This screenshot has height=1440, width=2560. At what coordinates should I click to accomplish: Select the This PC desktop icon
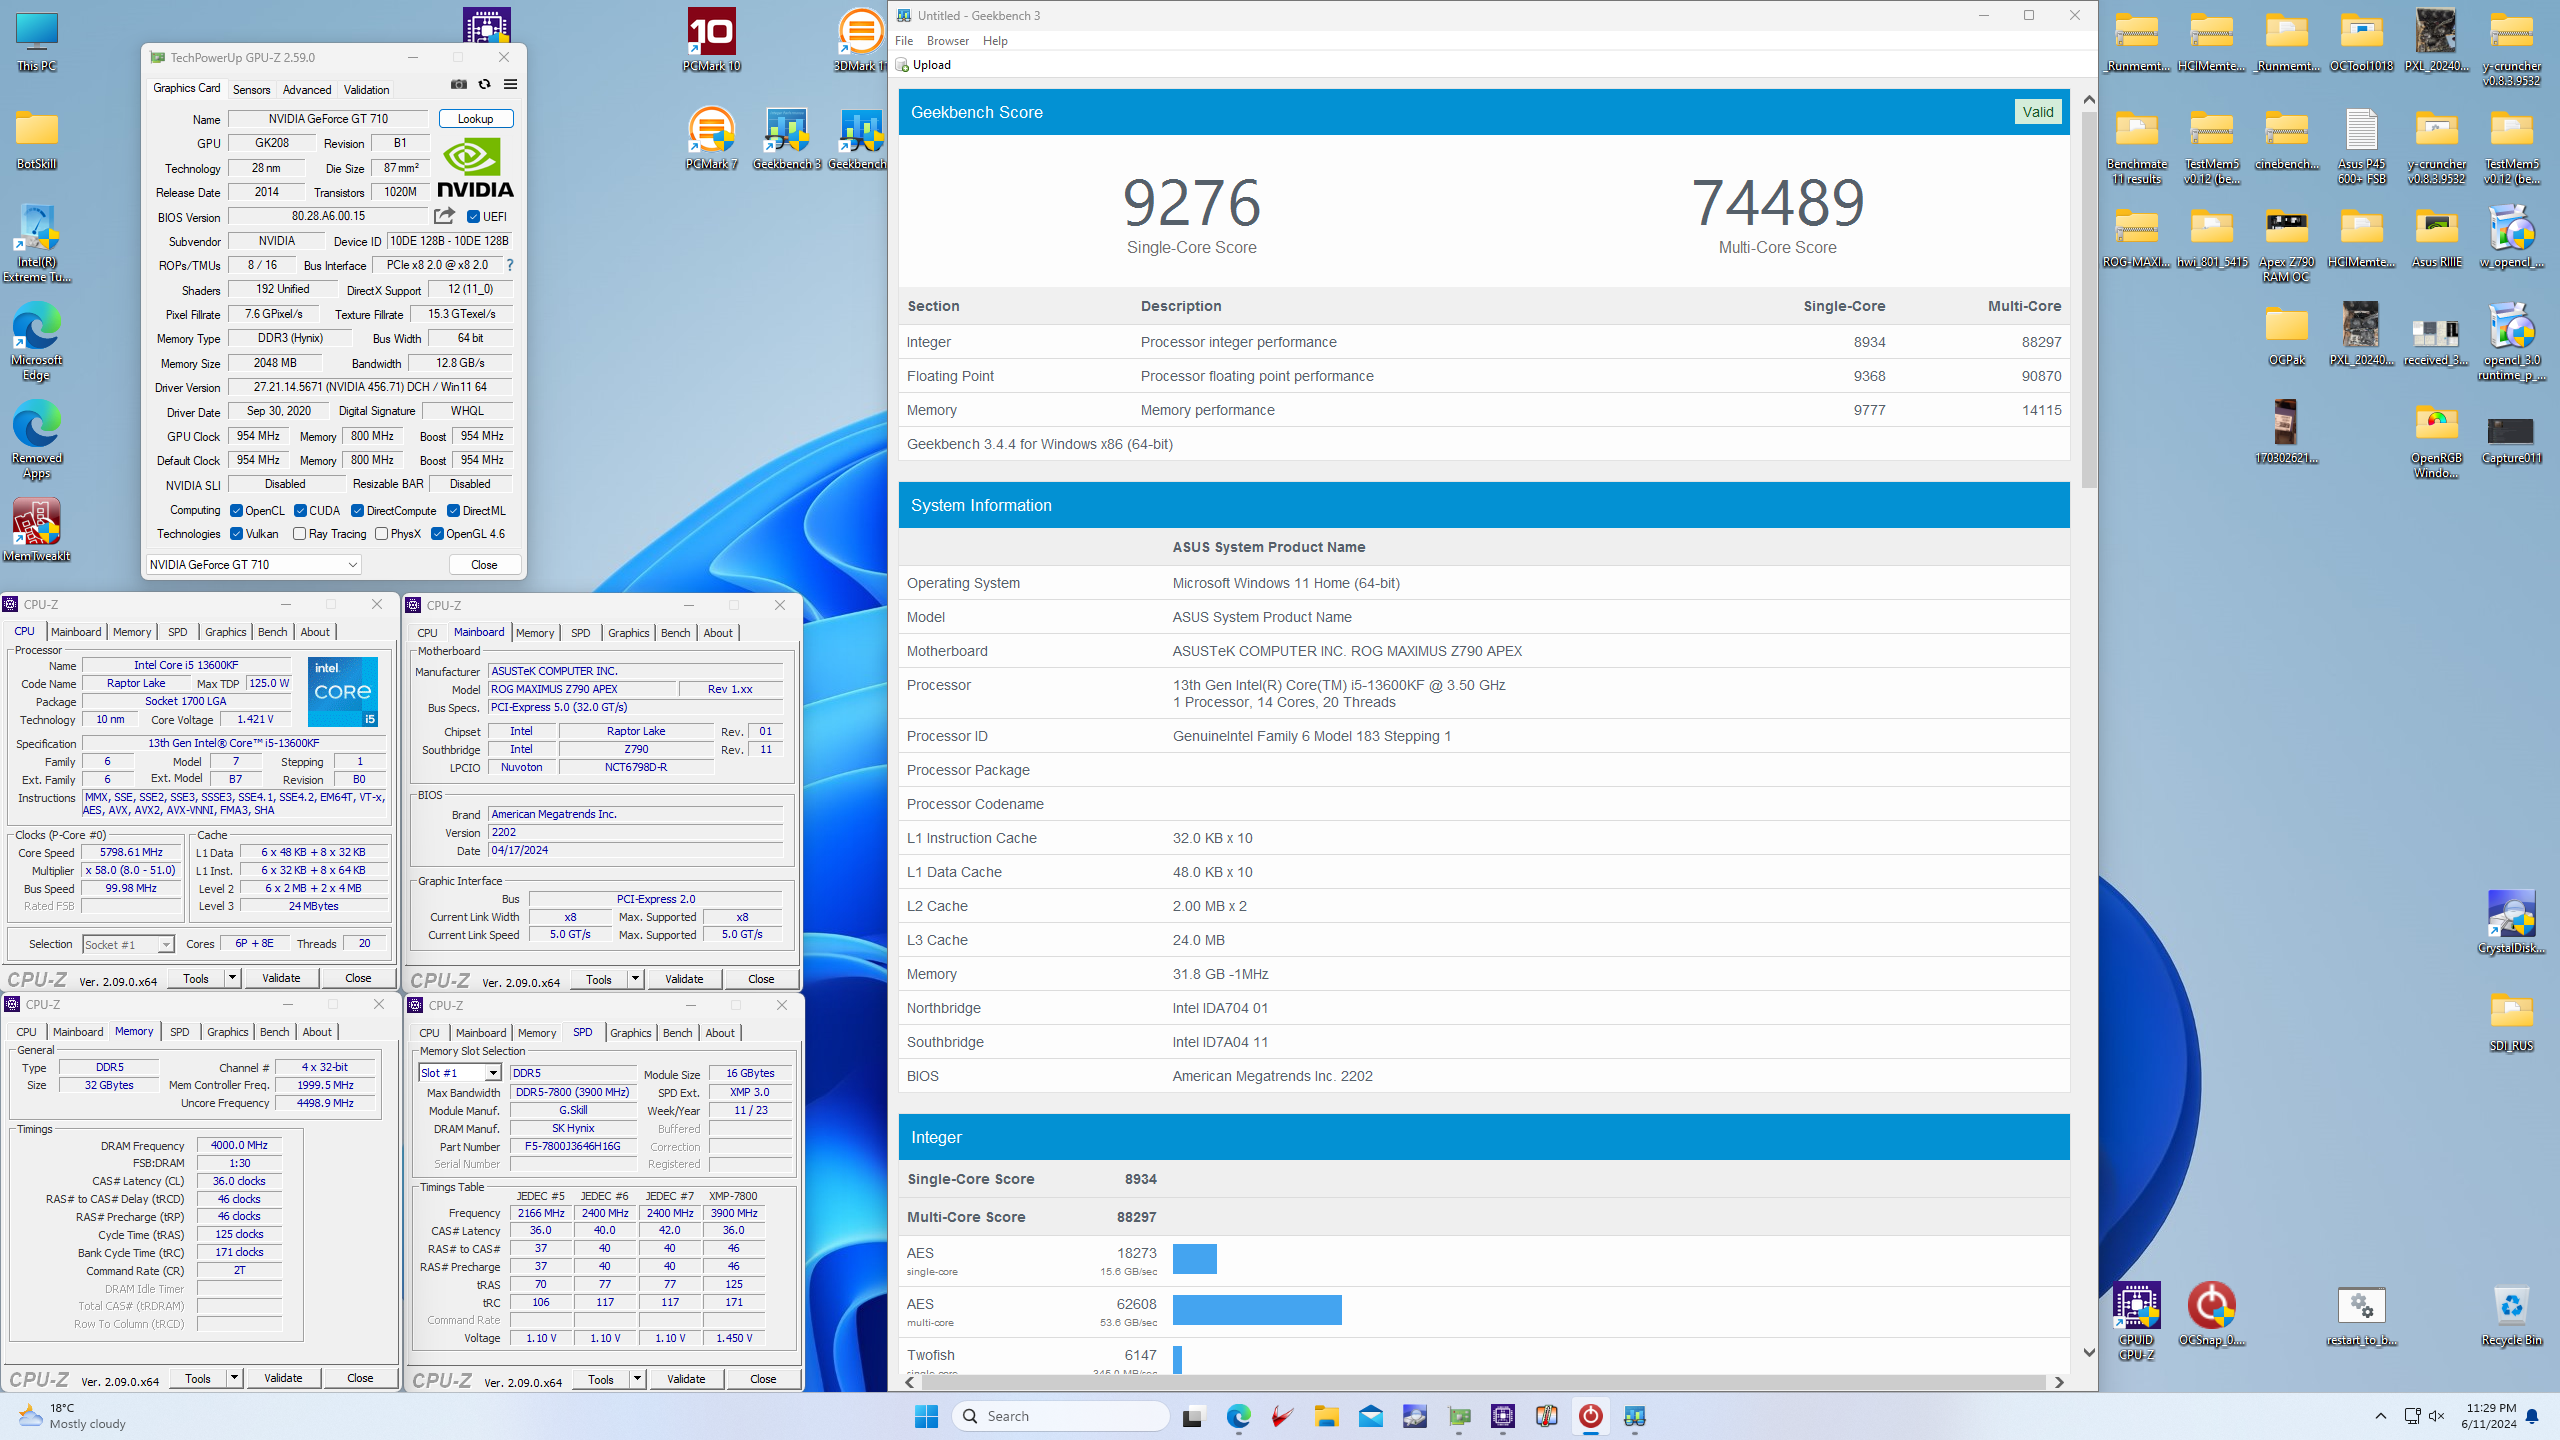37,40
